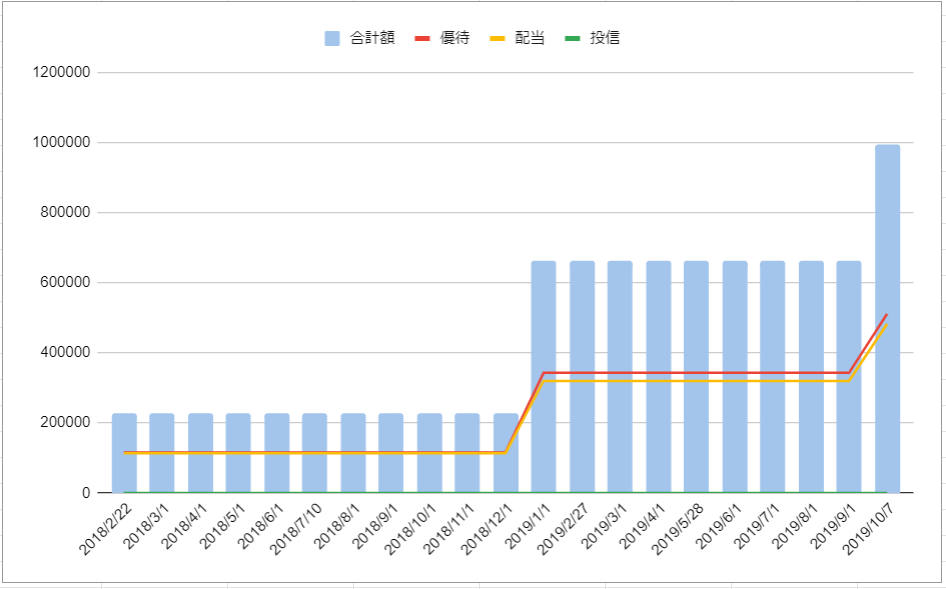The height and width of the screenshot is (589, 946).
Task: Select the bar for 2019/3/1
Action: pyautogui.click(x=620, y=377)
